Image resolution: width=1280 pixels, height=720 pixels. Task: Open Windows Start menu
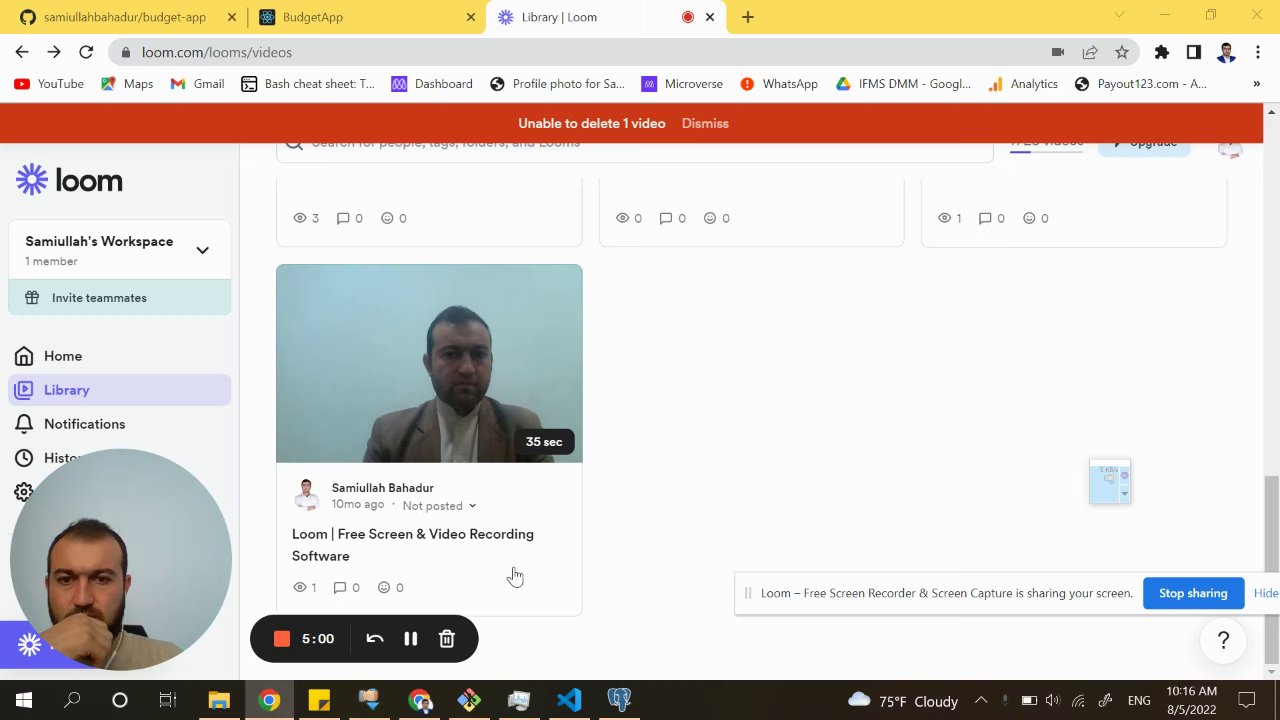pos(24,700)
